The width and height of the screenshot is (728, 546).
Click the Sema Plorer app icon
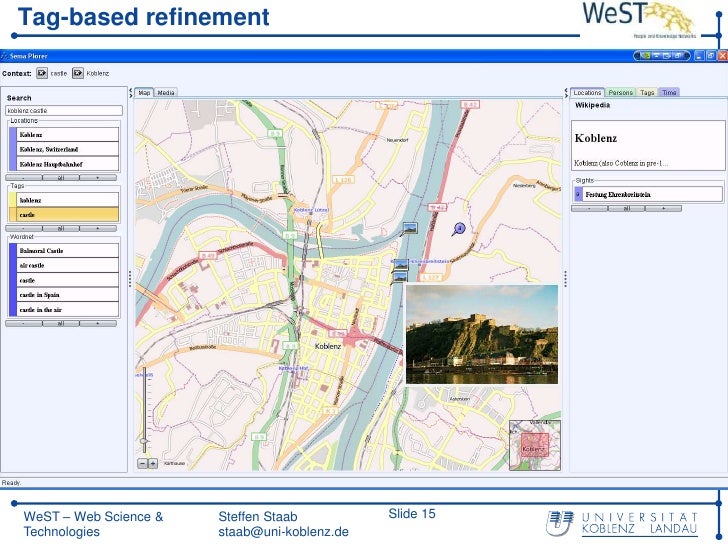4,56
